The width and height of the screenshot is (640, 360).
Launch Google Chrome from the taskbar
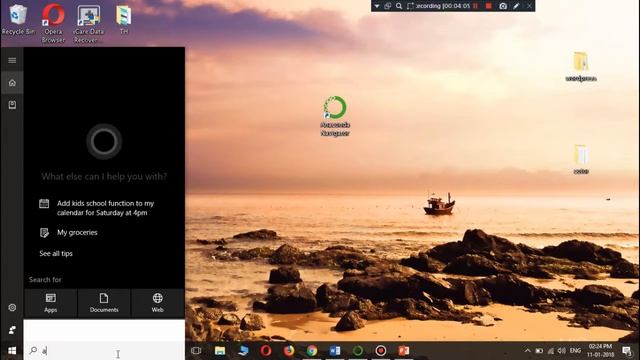[312, 351]
